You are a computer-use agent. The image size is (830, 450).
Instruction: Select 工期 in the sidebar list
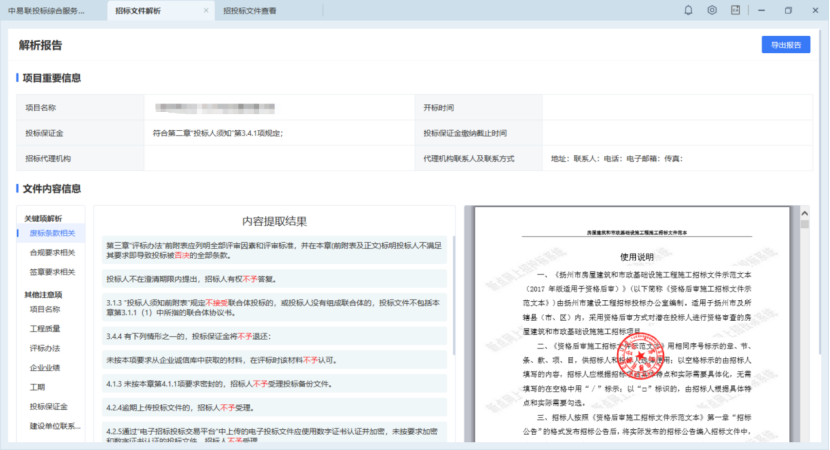38,387
